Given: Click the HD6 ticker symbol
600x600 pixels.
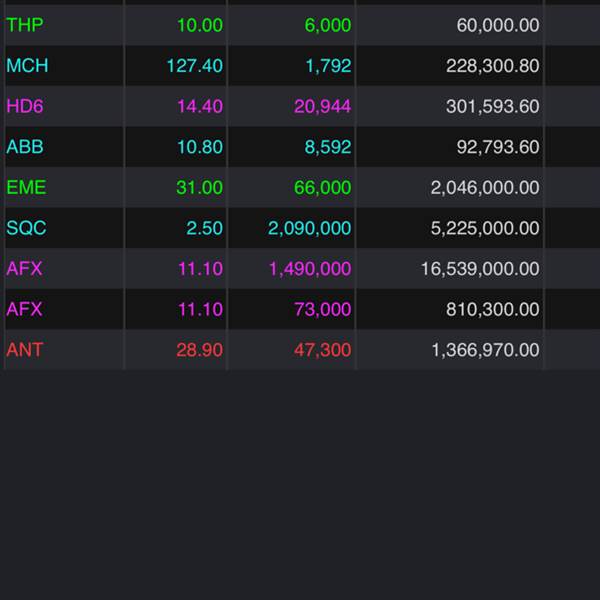Looking at the screenshot, I should pyautogui.click(x=25, y=106).
